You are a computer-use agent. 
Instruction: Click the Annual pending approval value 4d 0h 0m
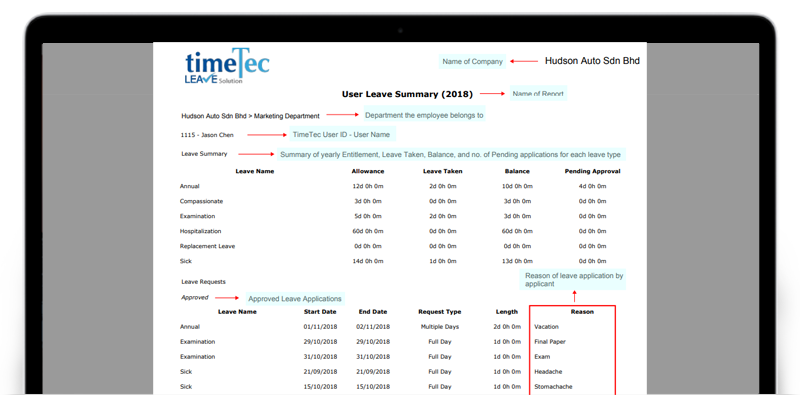[592, 186]
